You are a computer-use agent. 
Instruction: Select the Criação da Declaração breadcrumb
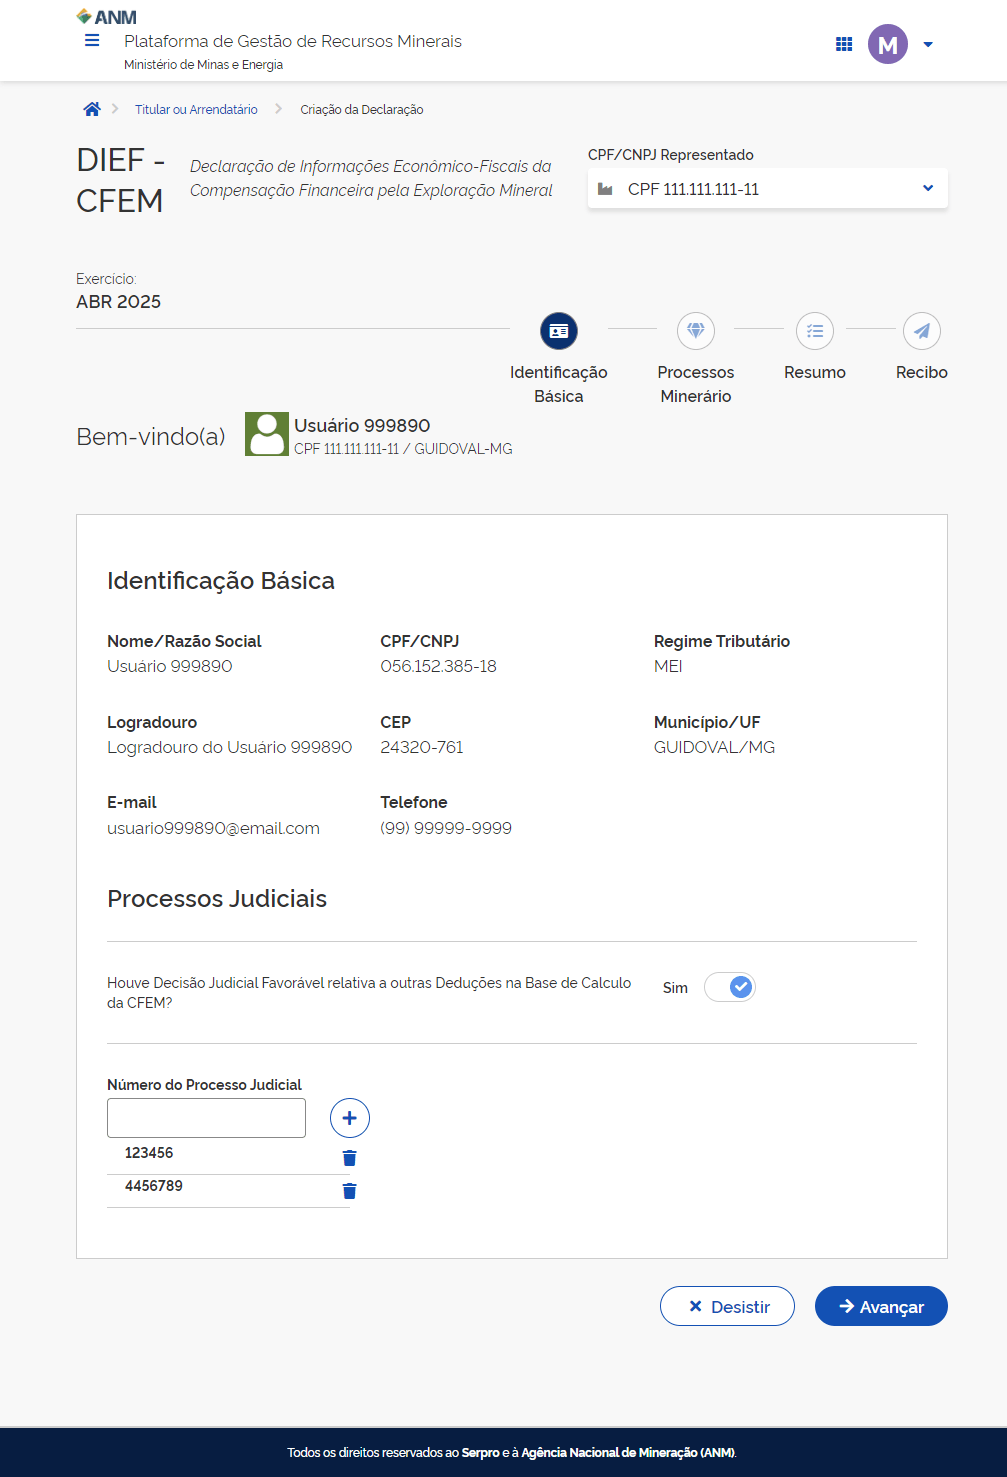(362, 110)
